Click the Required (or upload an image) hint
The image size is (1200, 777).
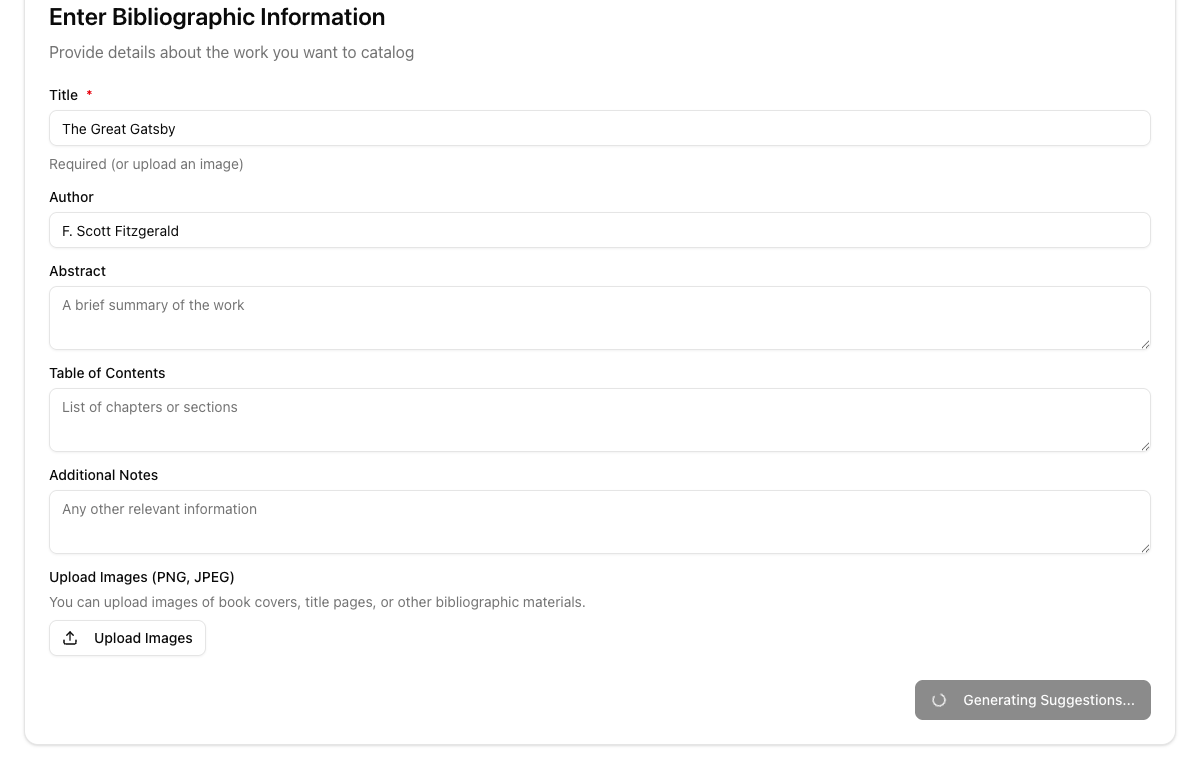pos(146,164)
